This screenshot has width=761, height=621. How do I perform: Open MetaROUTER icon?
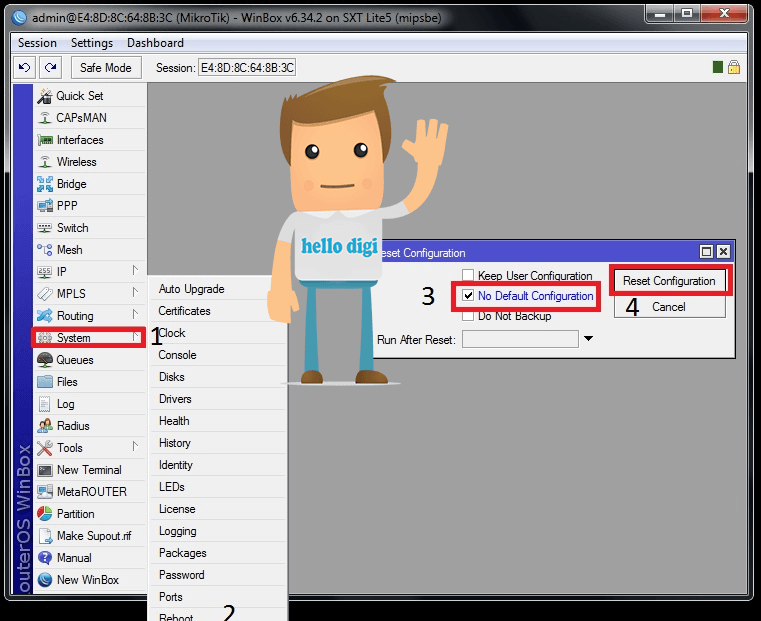[45, 492]
